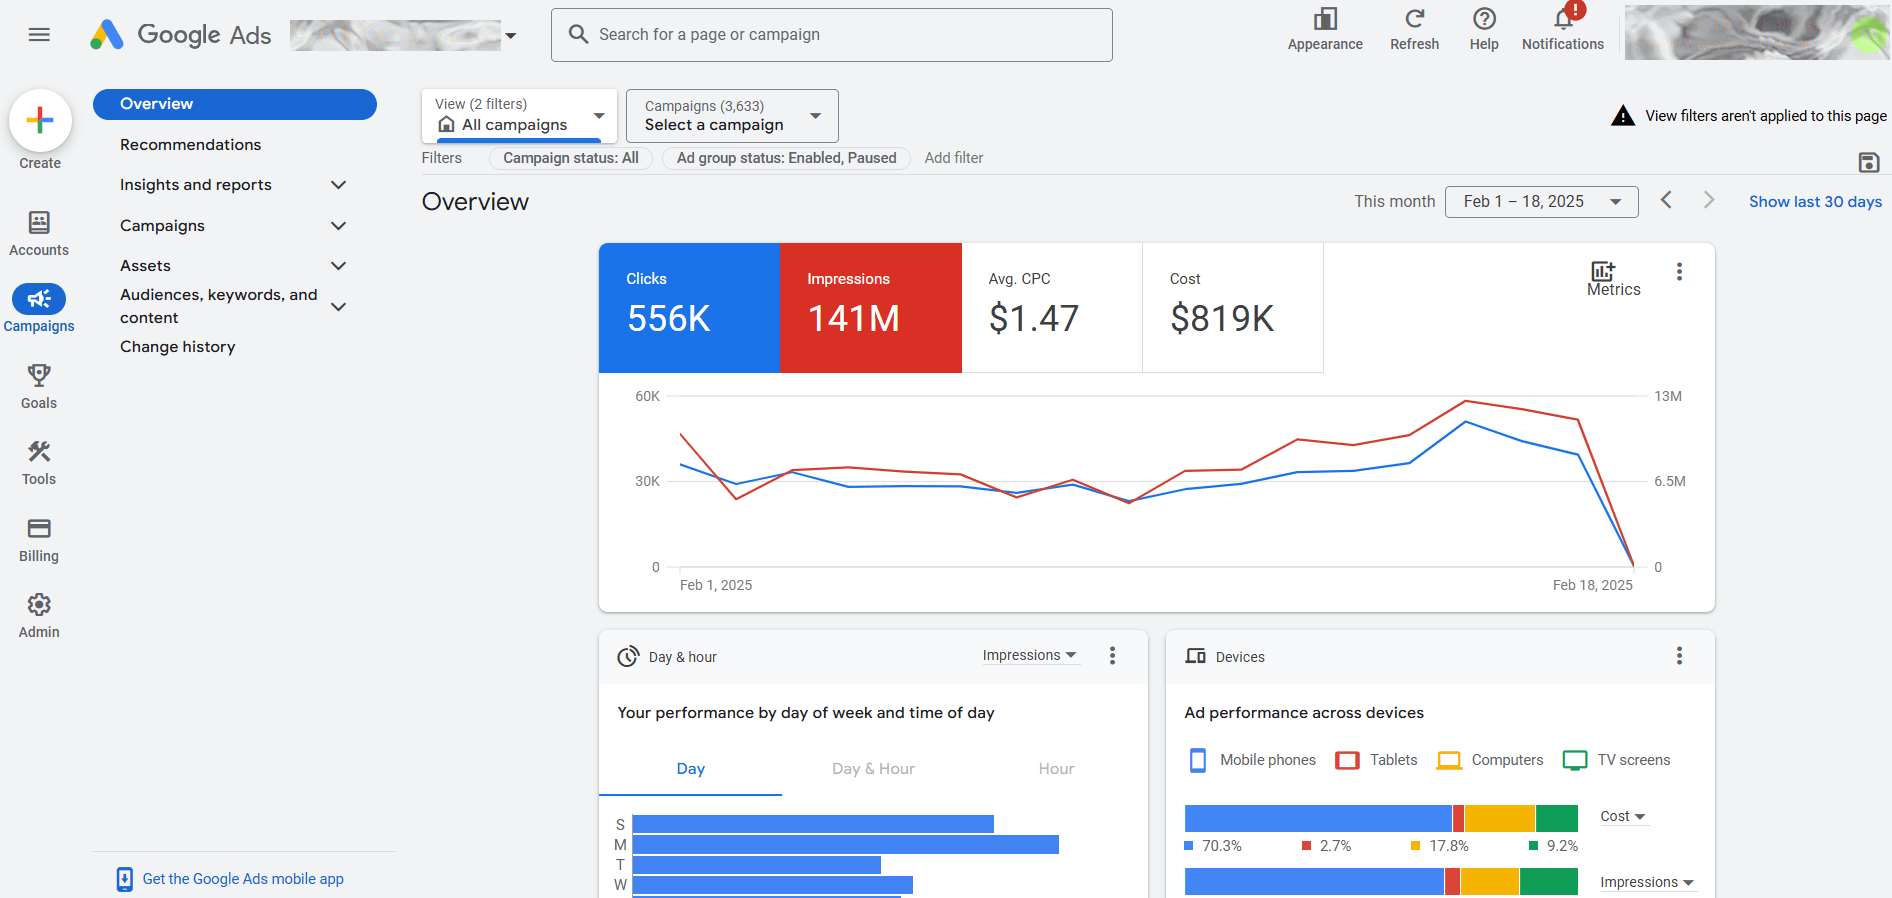
Task: Open the Goals trophy icon
Action: click(39, 376)
